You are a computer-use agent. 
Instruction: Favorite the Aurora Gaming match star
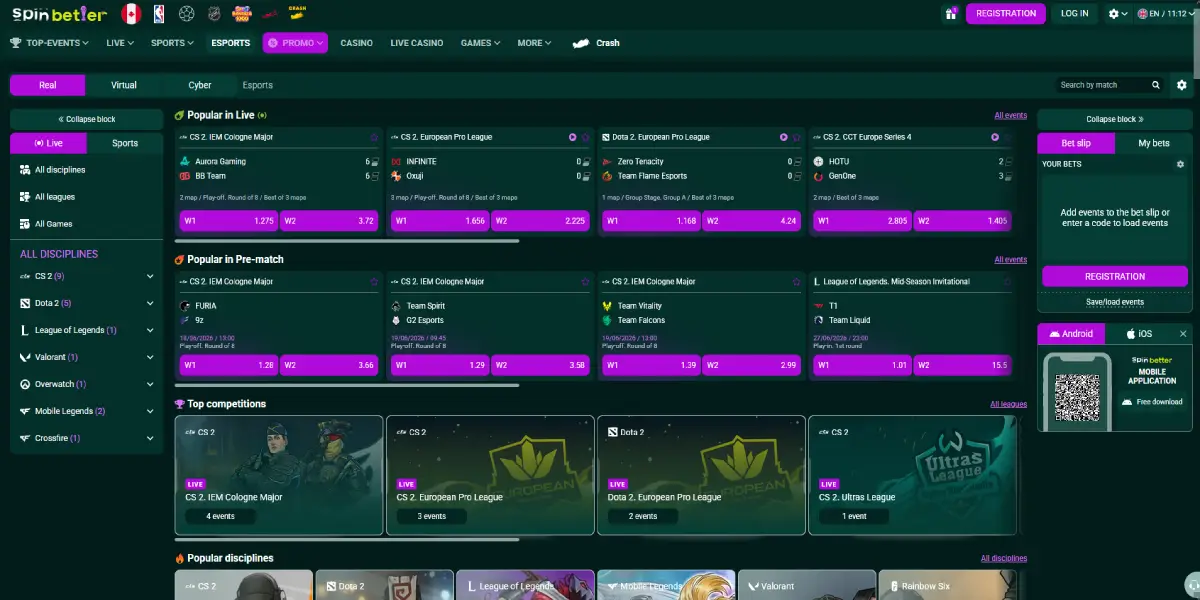coord(374,137)
